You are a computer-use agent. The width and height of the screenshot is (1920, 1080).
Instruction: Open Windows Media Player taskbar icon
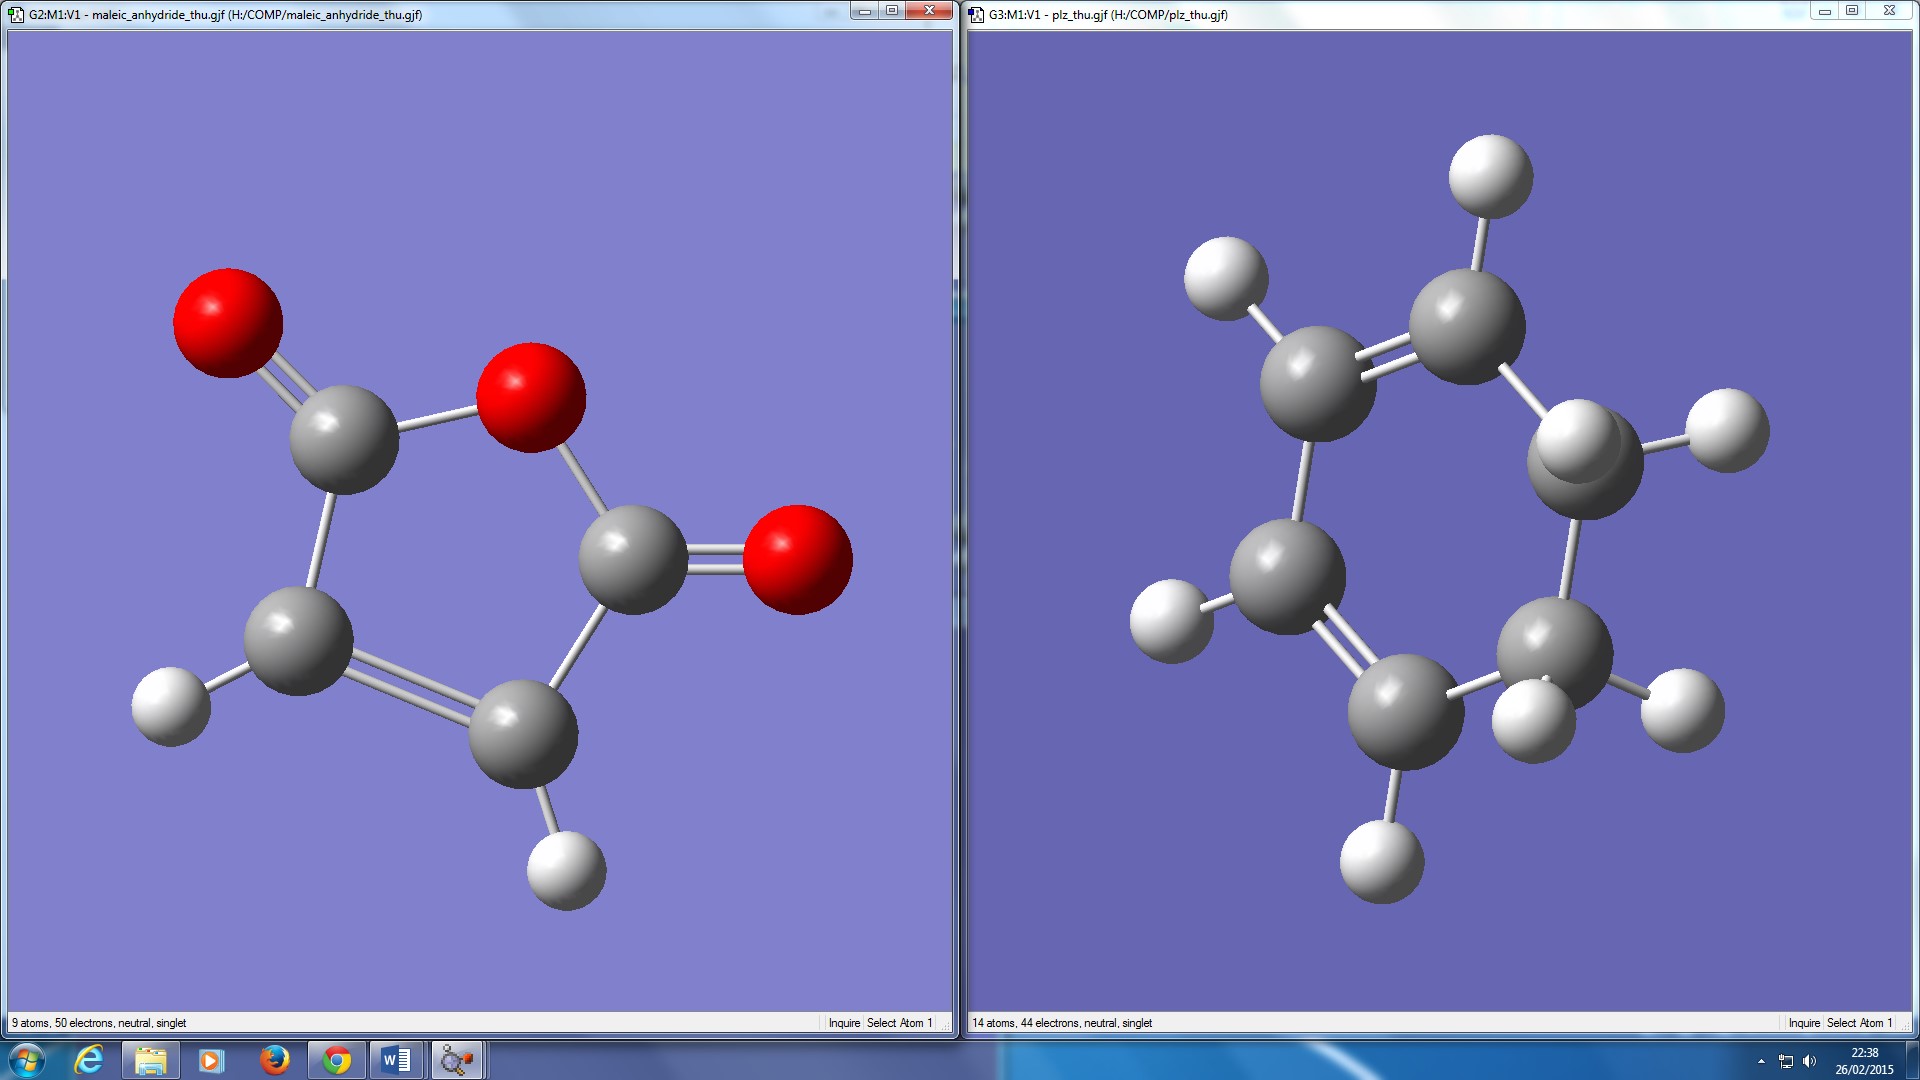(x=211, y=1060)
